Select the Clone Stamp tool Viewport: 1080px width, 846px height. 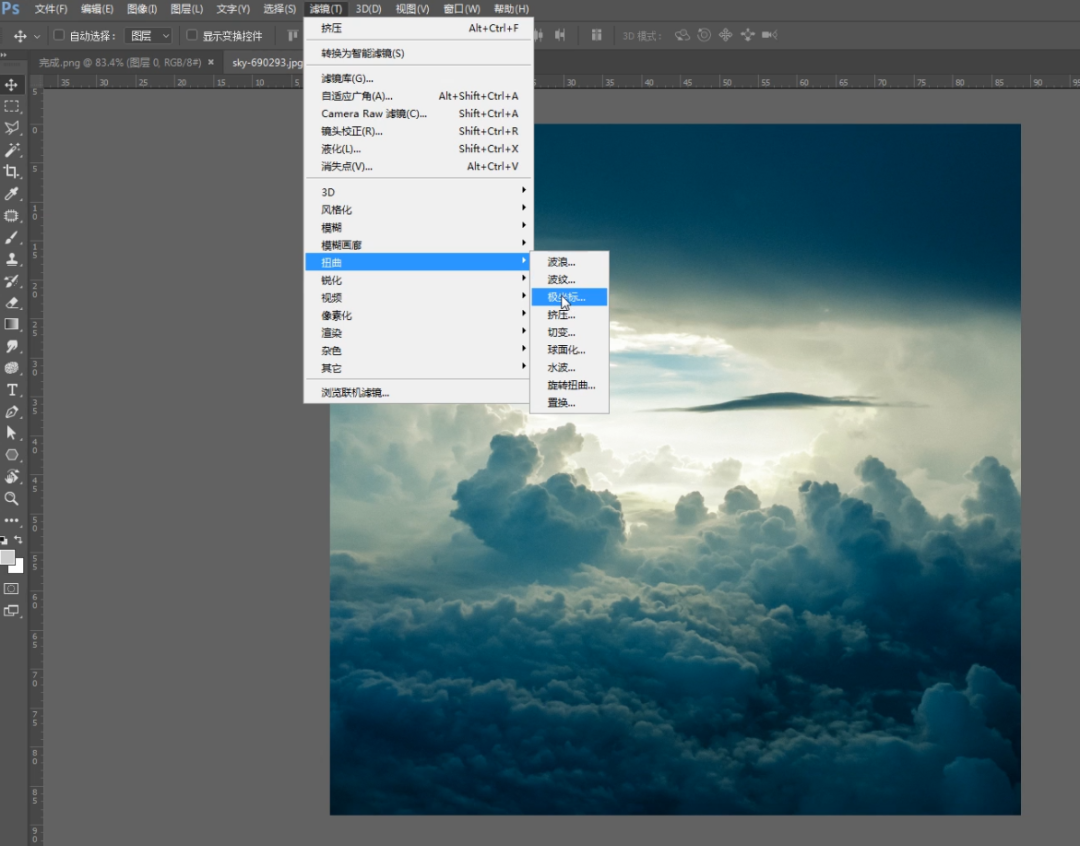pos(12,259)
